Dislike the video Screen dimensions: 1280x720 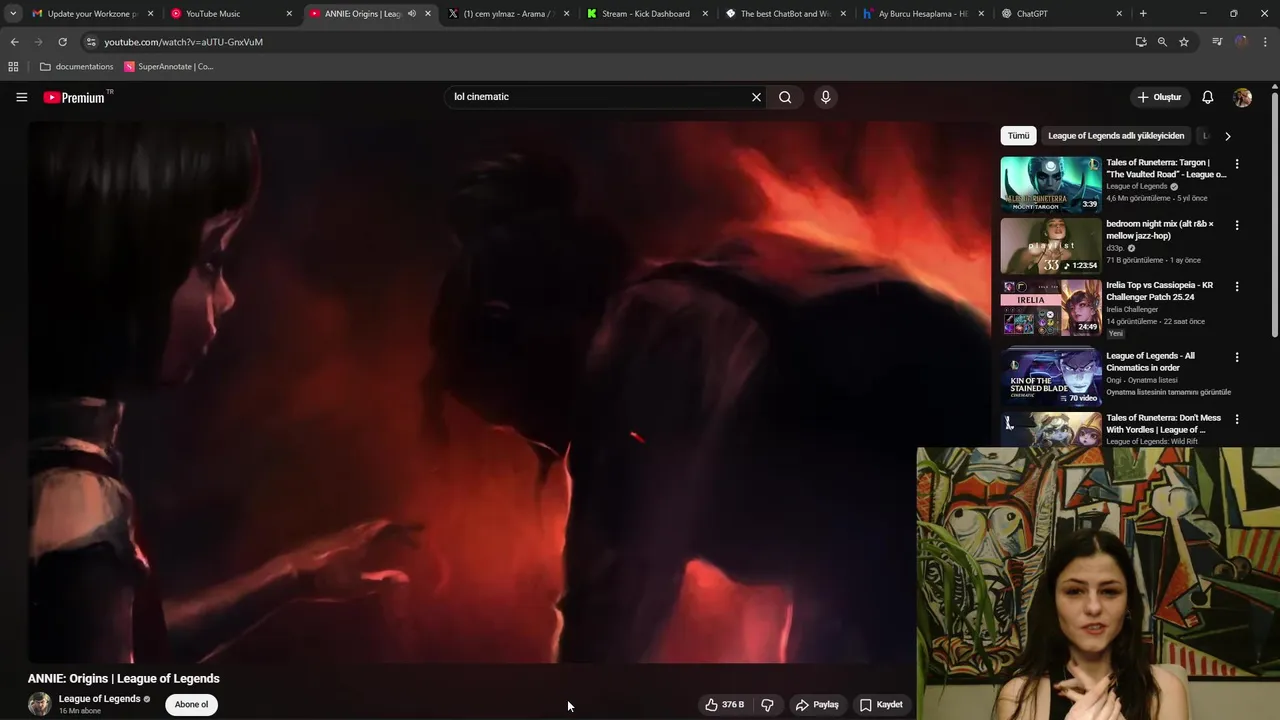[767, 705]
